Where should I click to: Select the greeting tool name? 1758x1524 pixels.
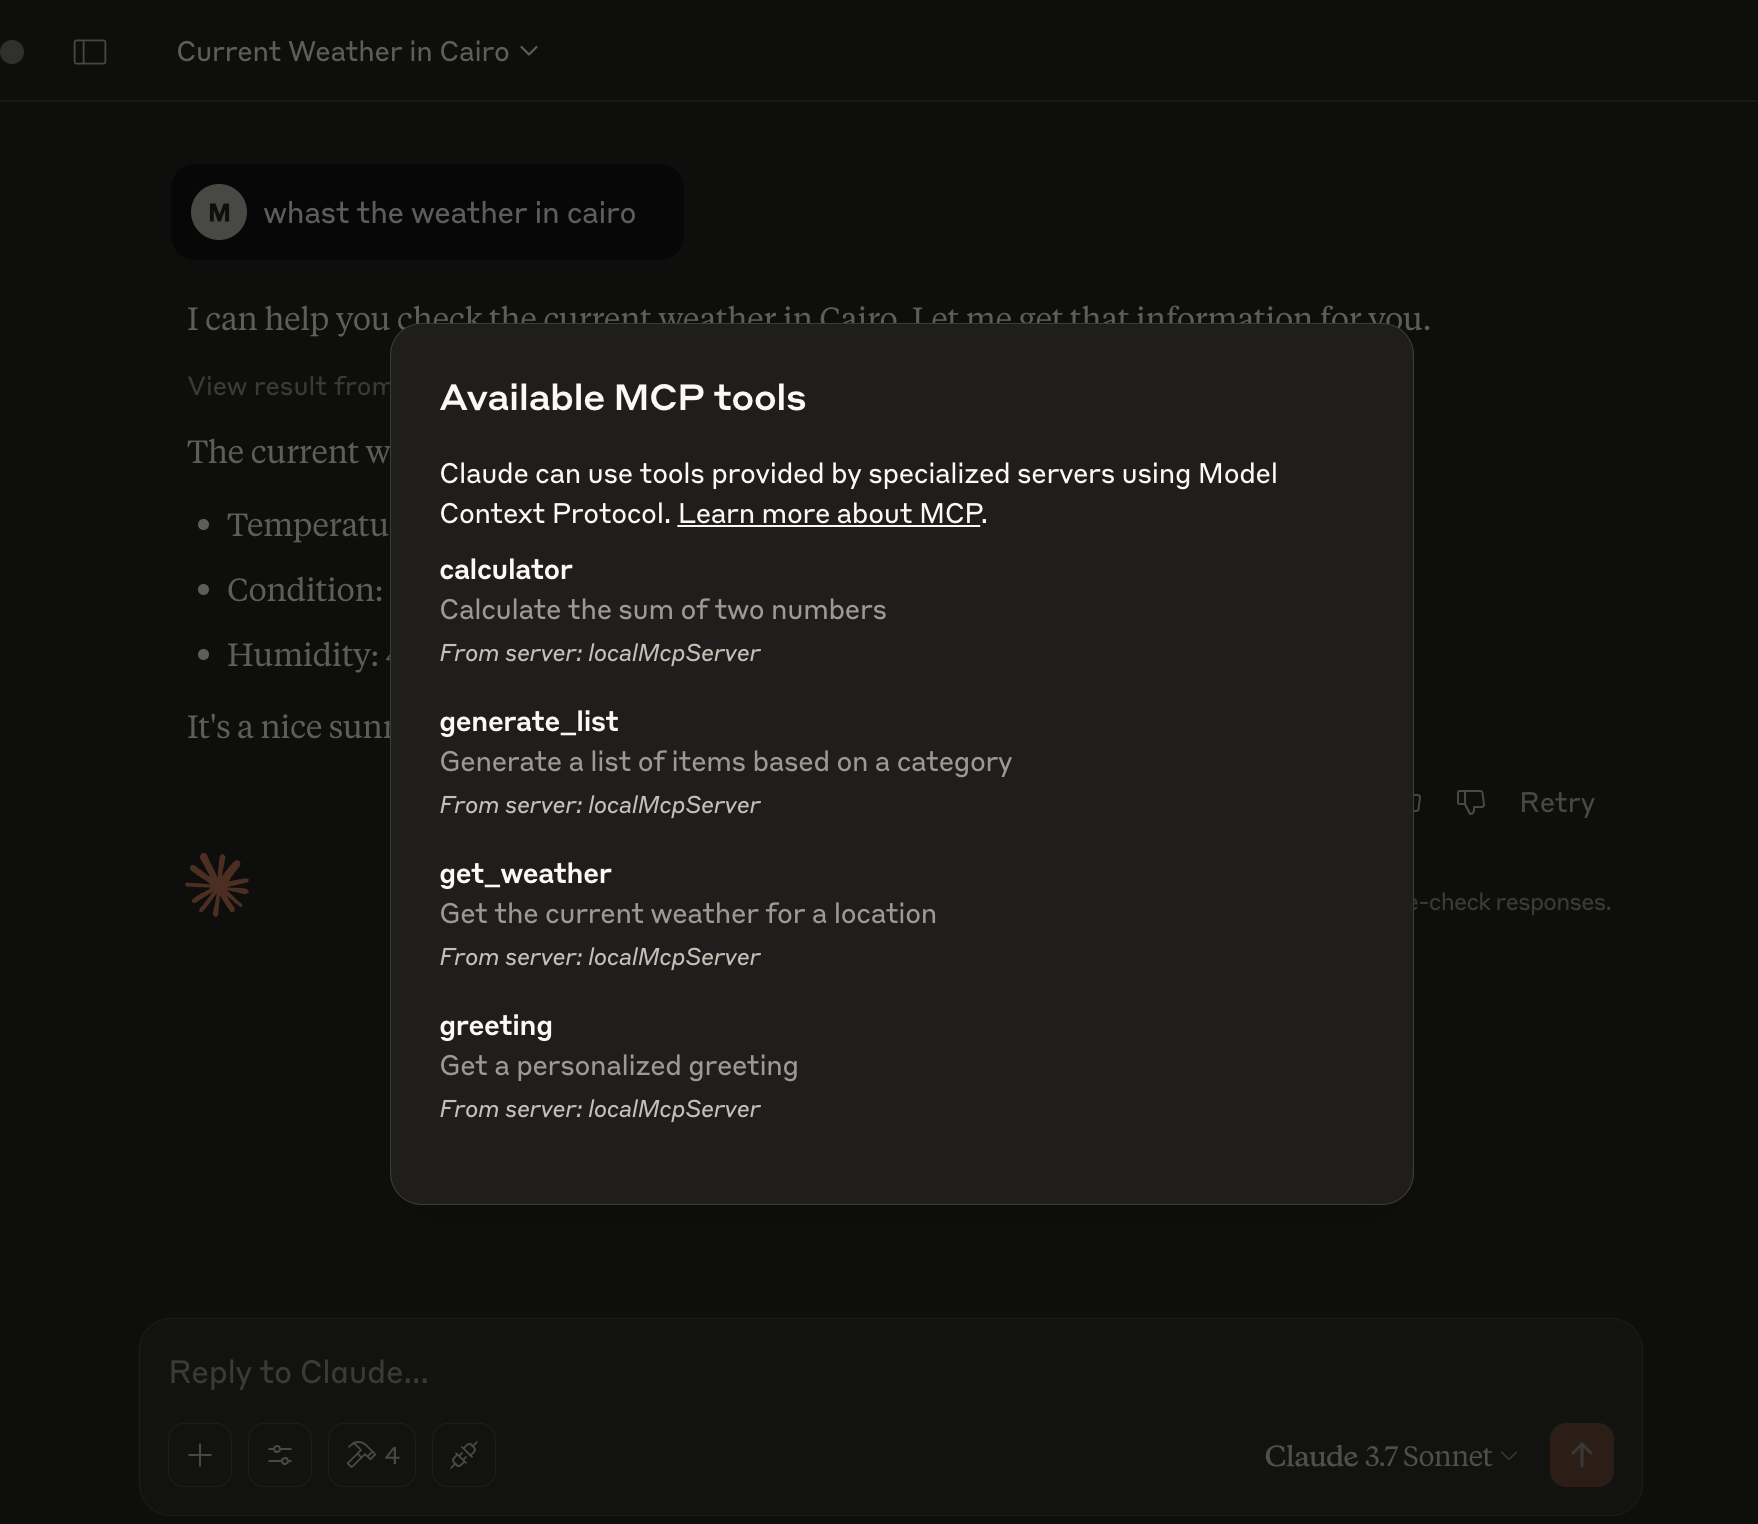[496, 1026]
